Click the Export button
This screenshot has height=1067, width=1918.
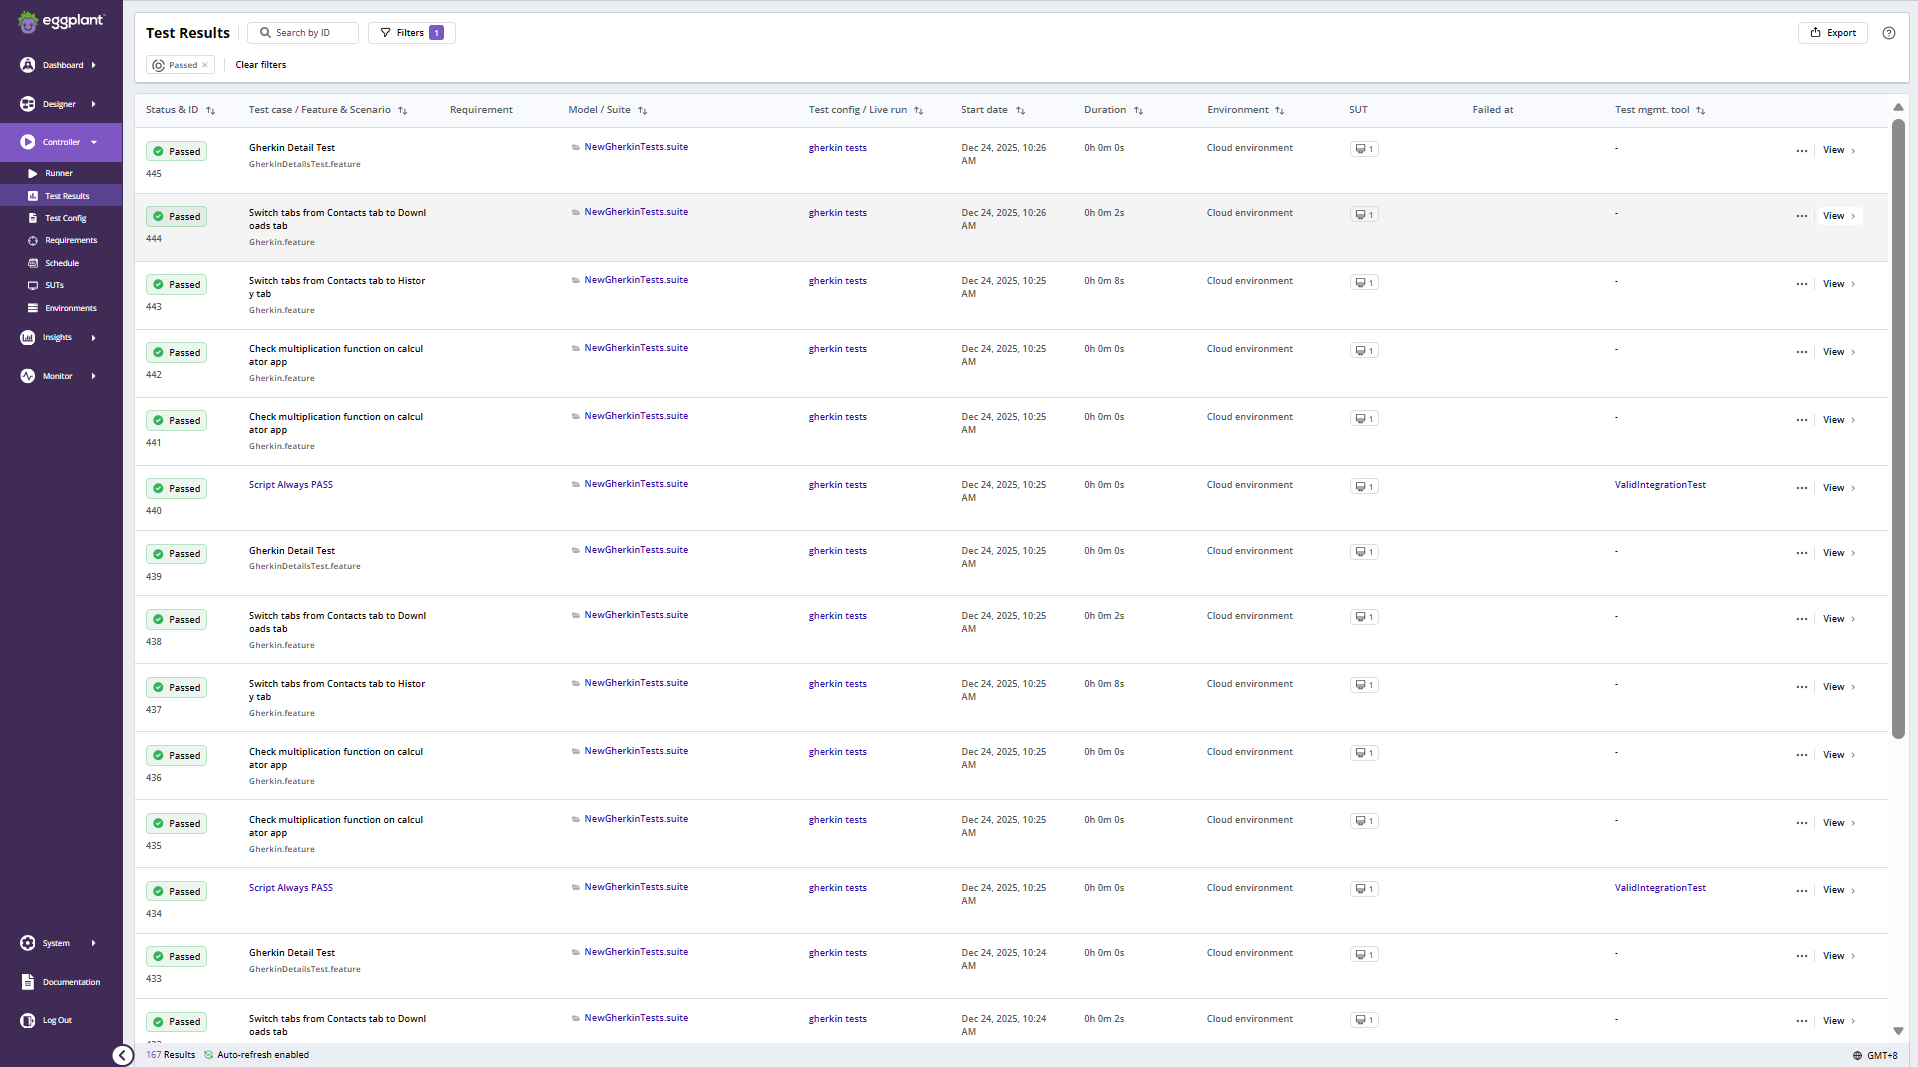click(x=1832, y=32)
